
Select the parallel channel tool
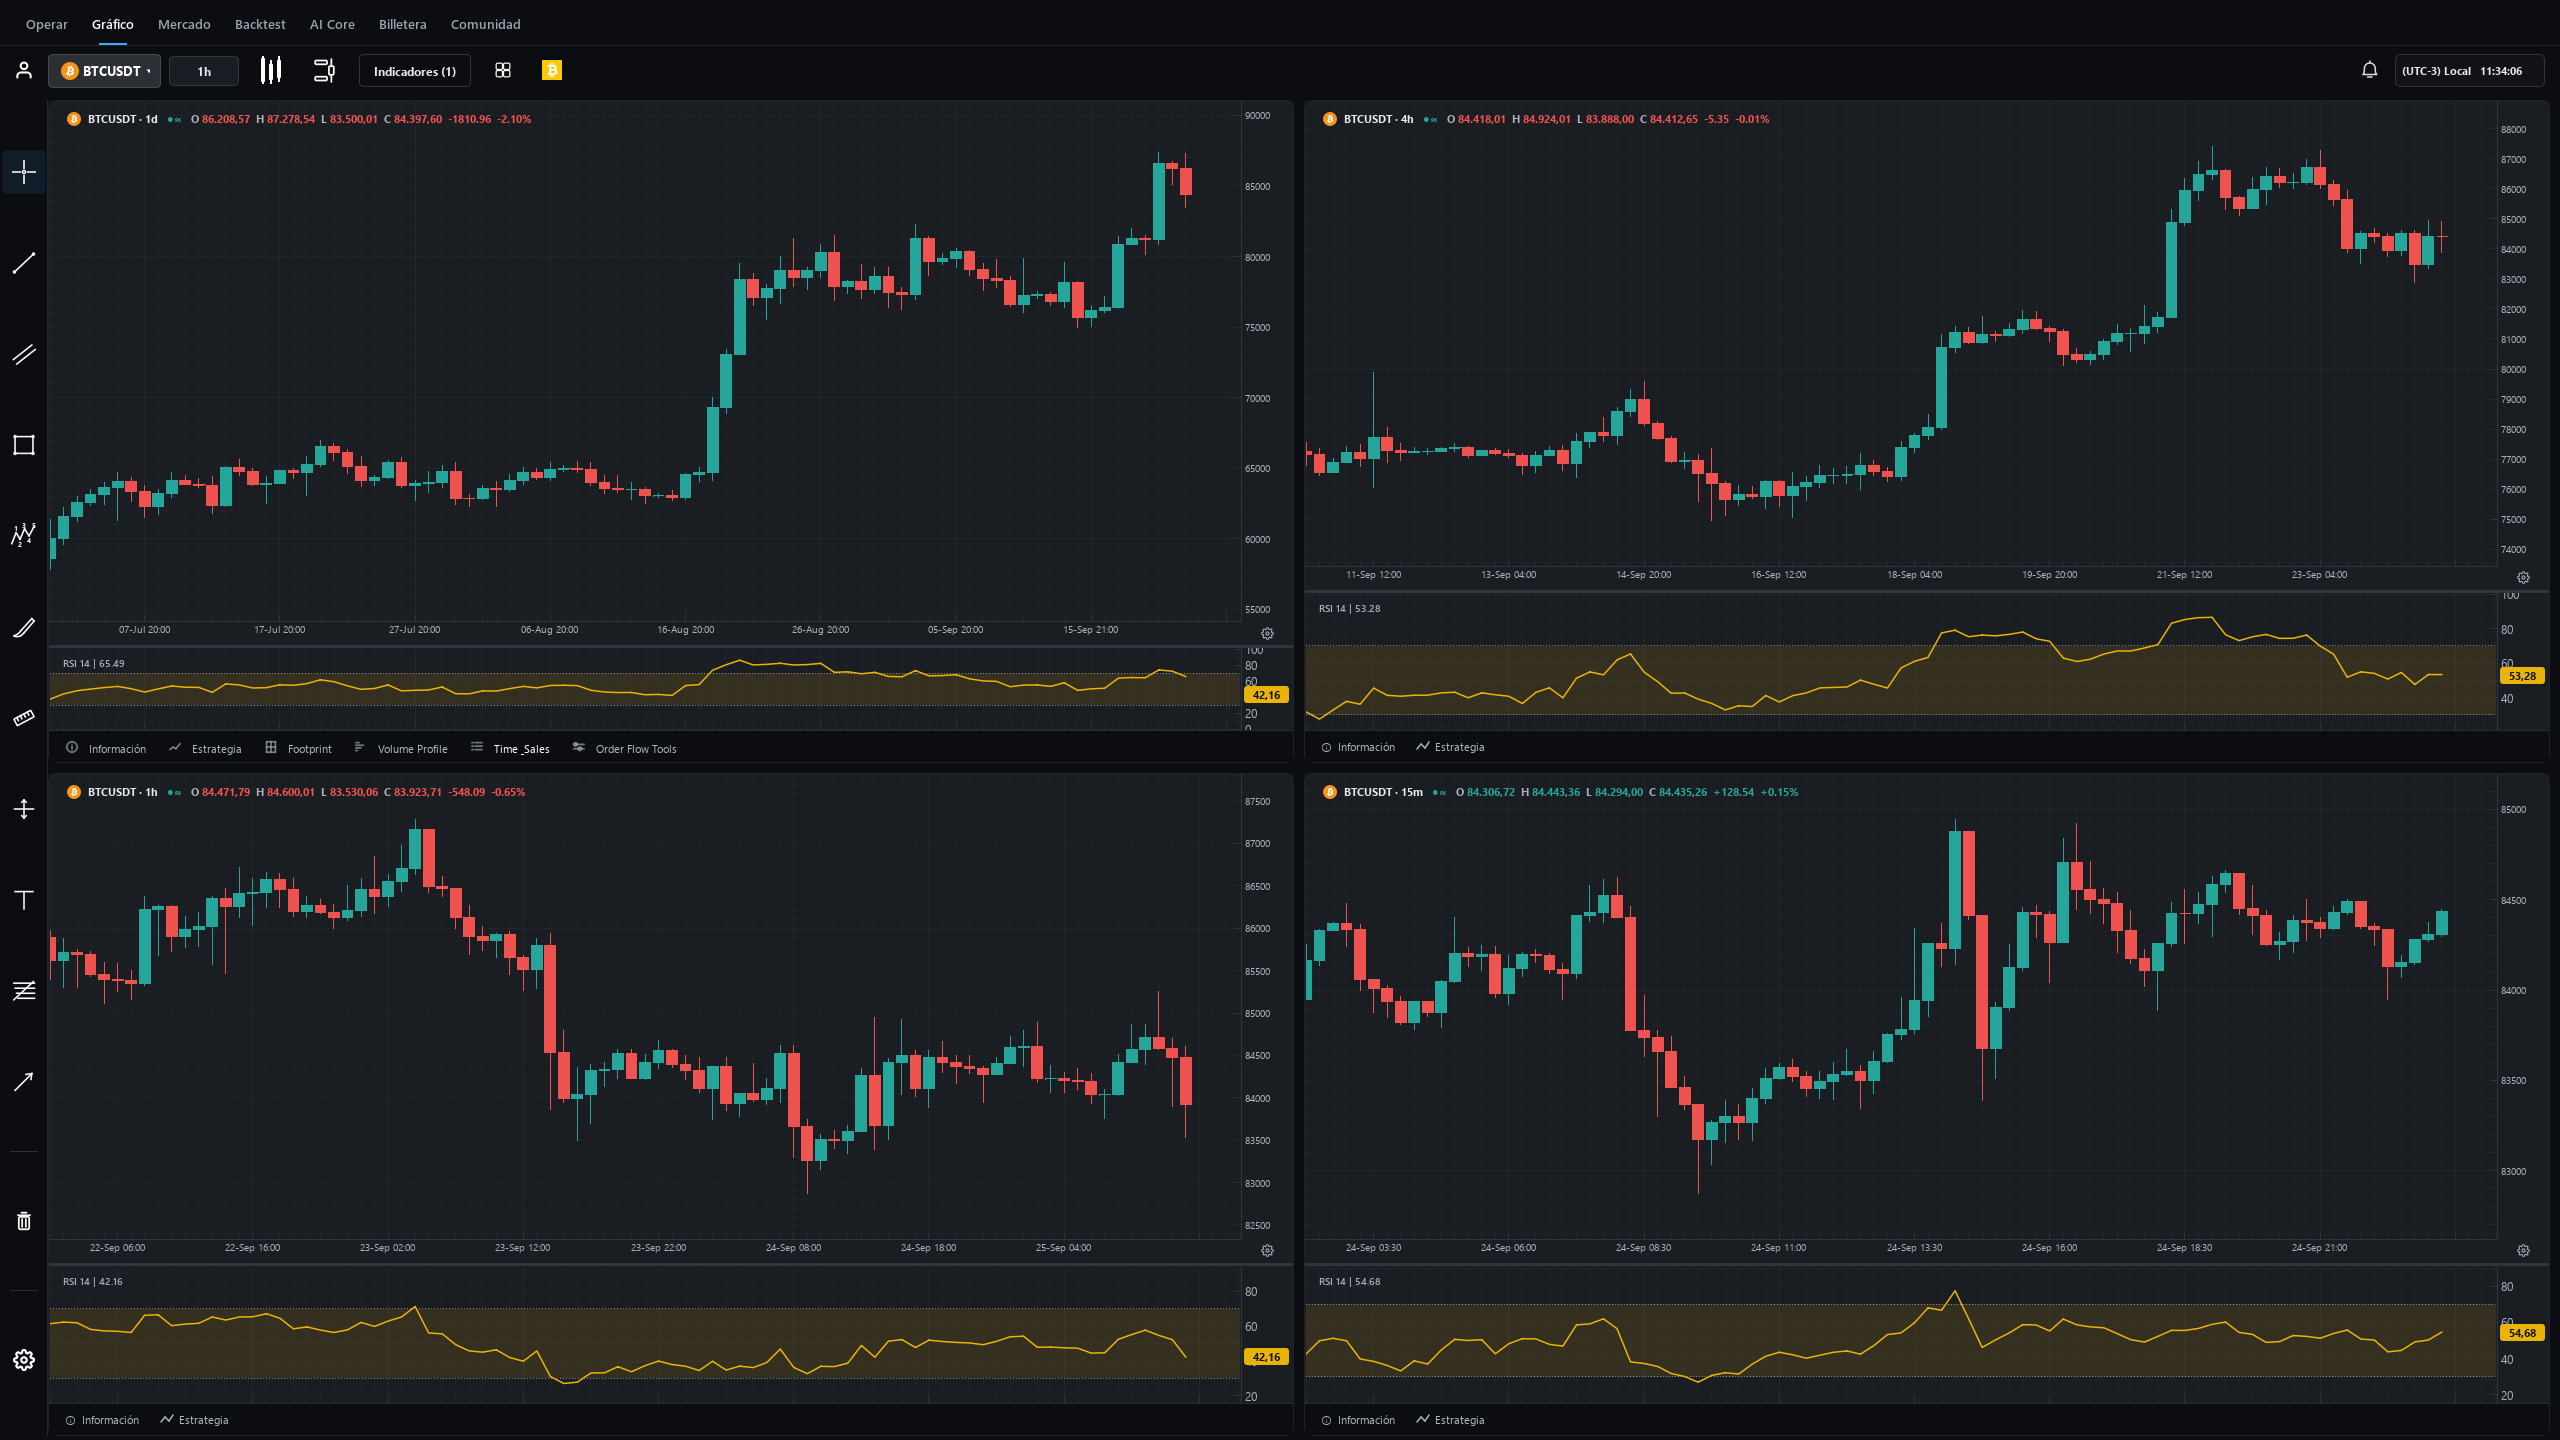[x=24, y=354]
